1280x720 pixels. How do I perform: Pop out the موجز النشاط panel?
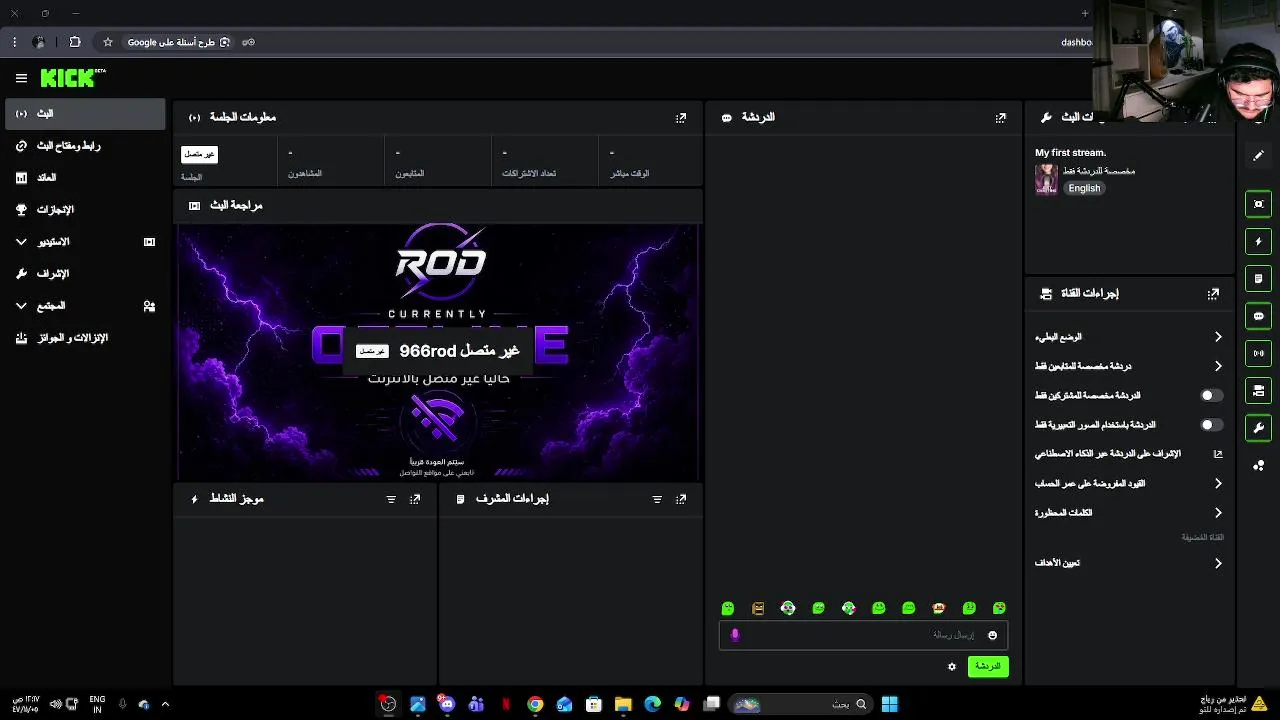415,499
